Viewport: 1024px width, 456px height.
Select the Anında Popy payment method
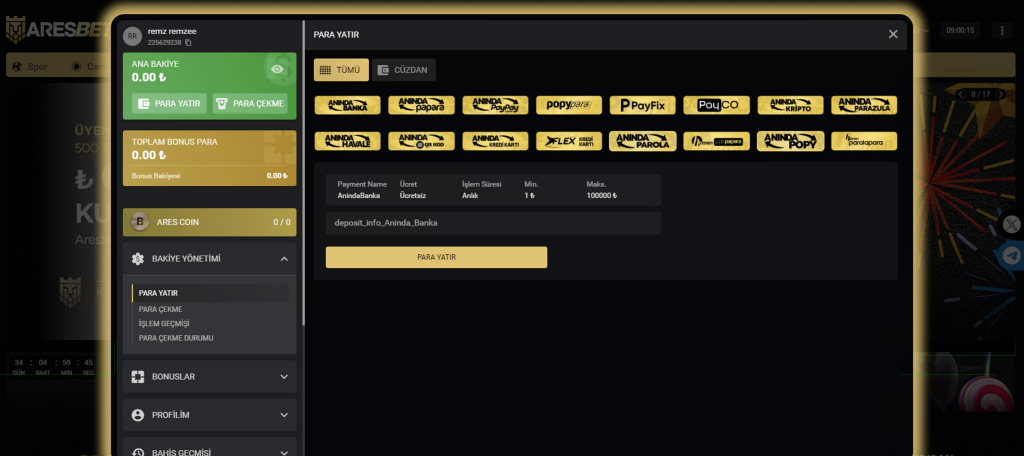coord(790,141)
